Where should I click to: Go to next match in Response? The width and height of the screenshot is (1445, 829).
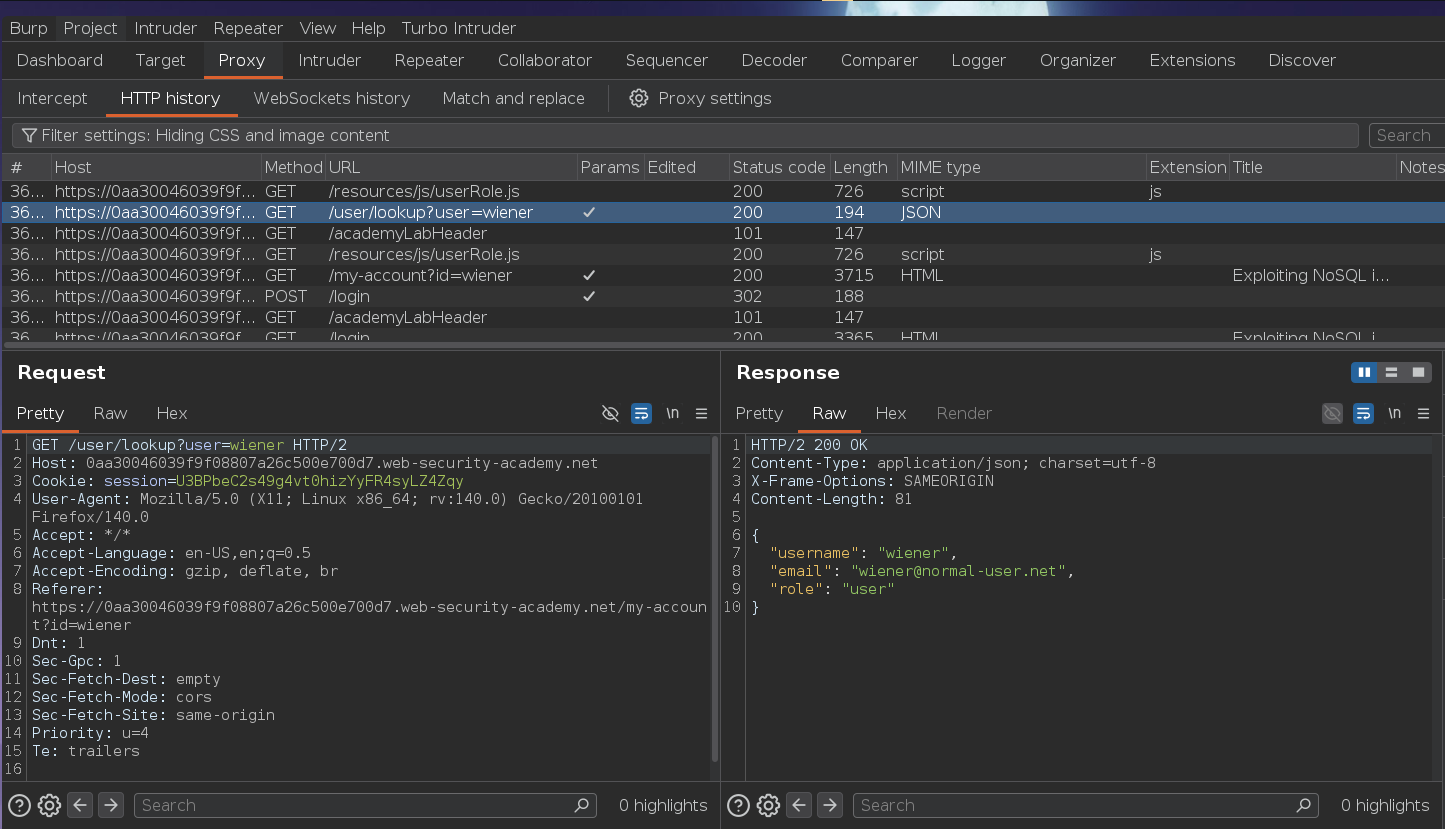(x=830, y=805)
